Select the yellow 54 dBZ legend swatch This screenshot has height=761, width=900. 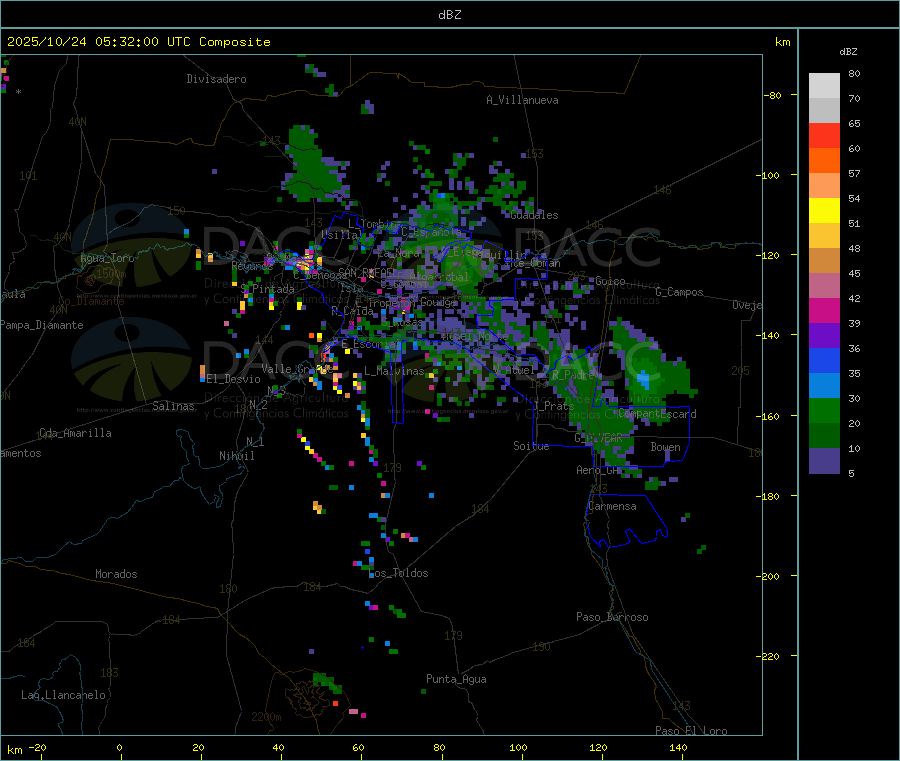pyautogui.click(x=824, y=211)
